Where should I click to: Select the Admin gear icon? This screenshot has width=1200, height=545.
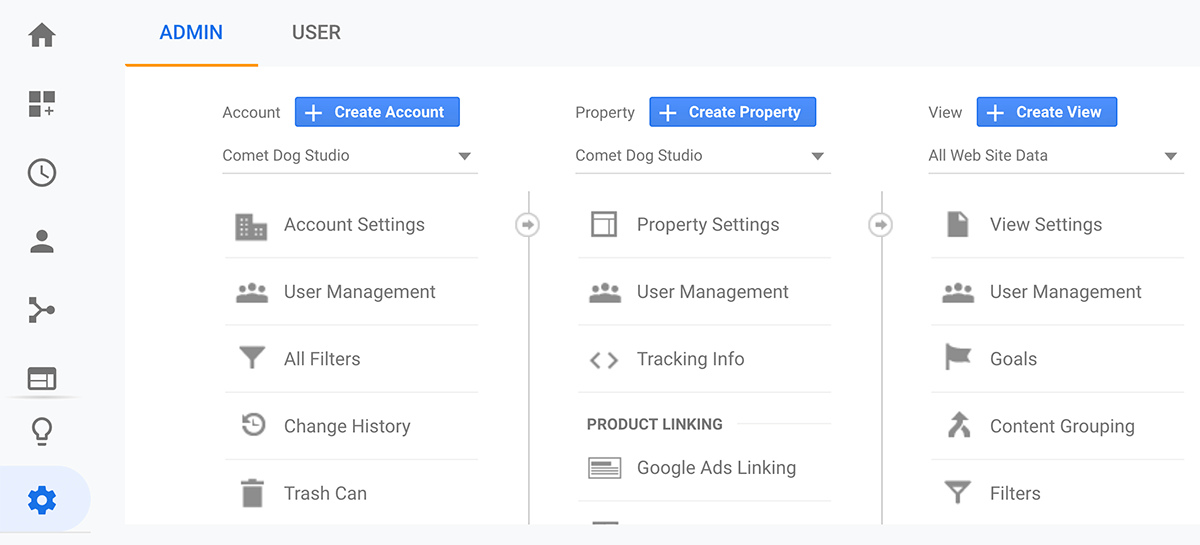point(42,500)
